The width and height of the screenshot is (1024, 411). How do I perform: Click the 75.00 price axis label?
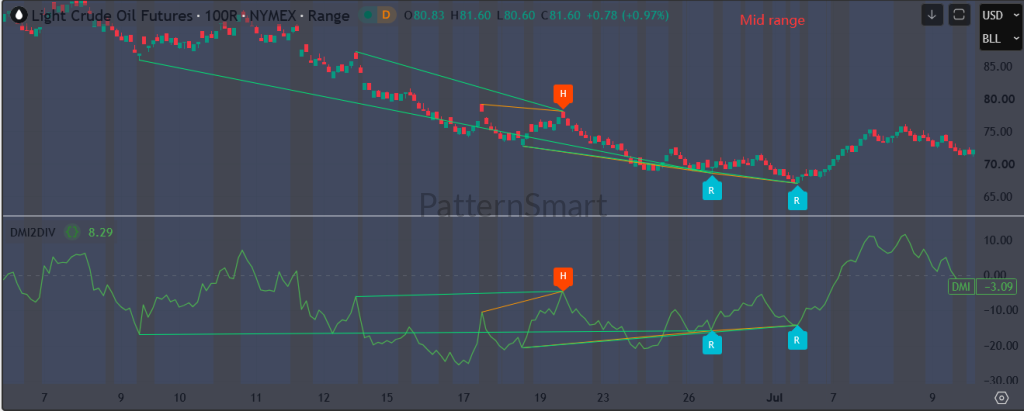[997, 131]
